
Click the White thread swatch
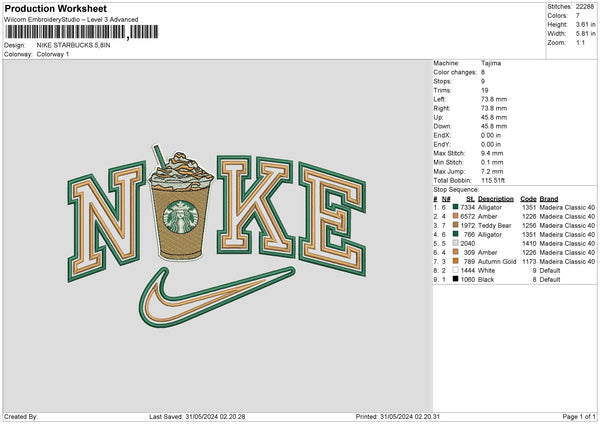point(455,270)
